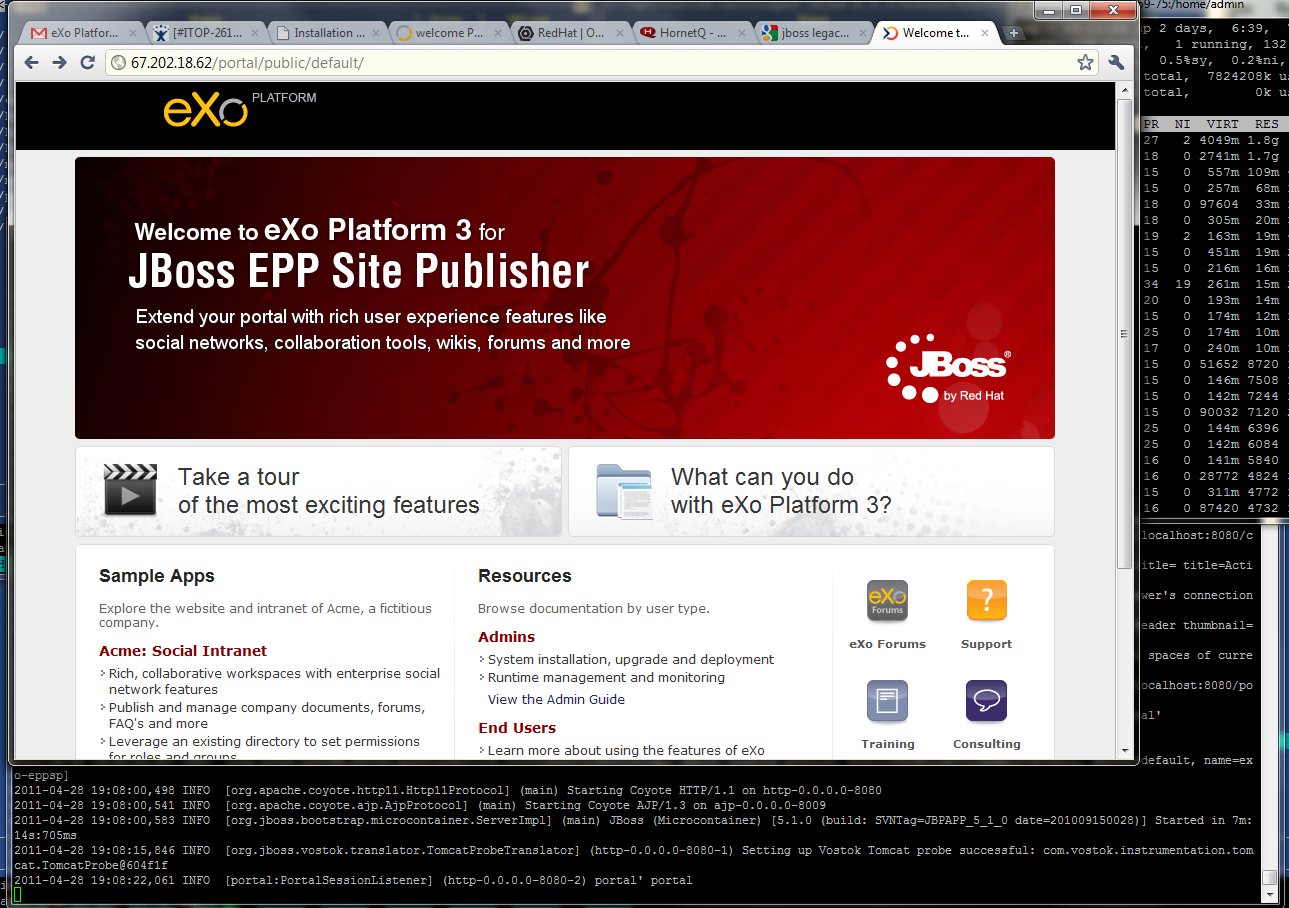Click the address bar URL field

(600, 62)
